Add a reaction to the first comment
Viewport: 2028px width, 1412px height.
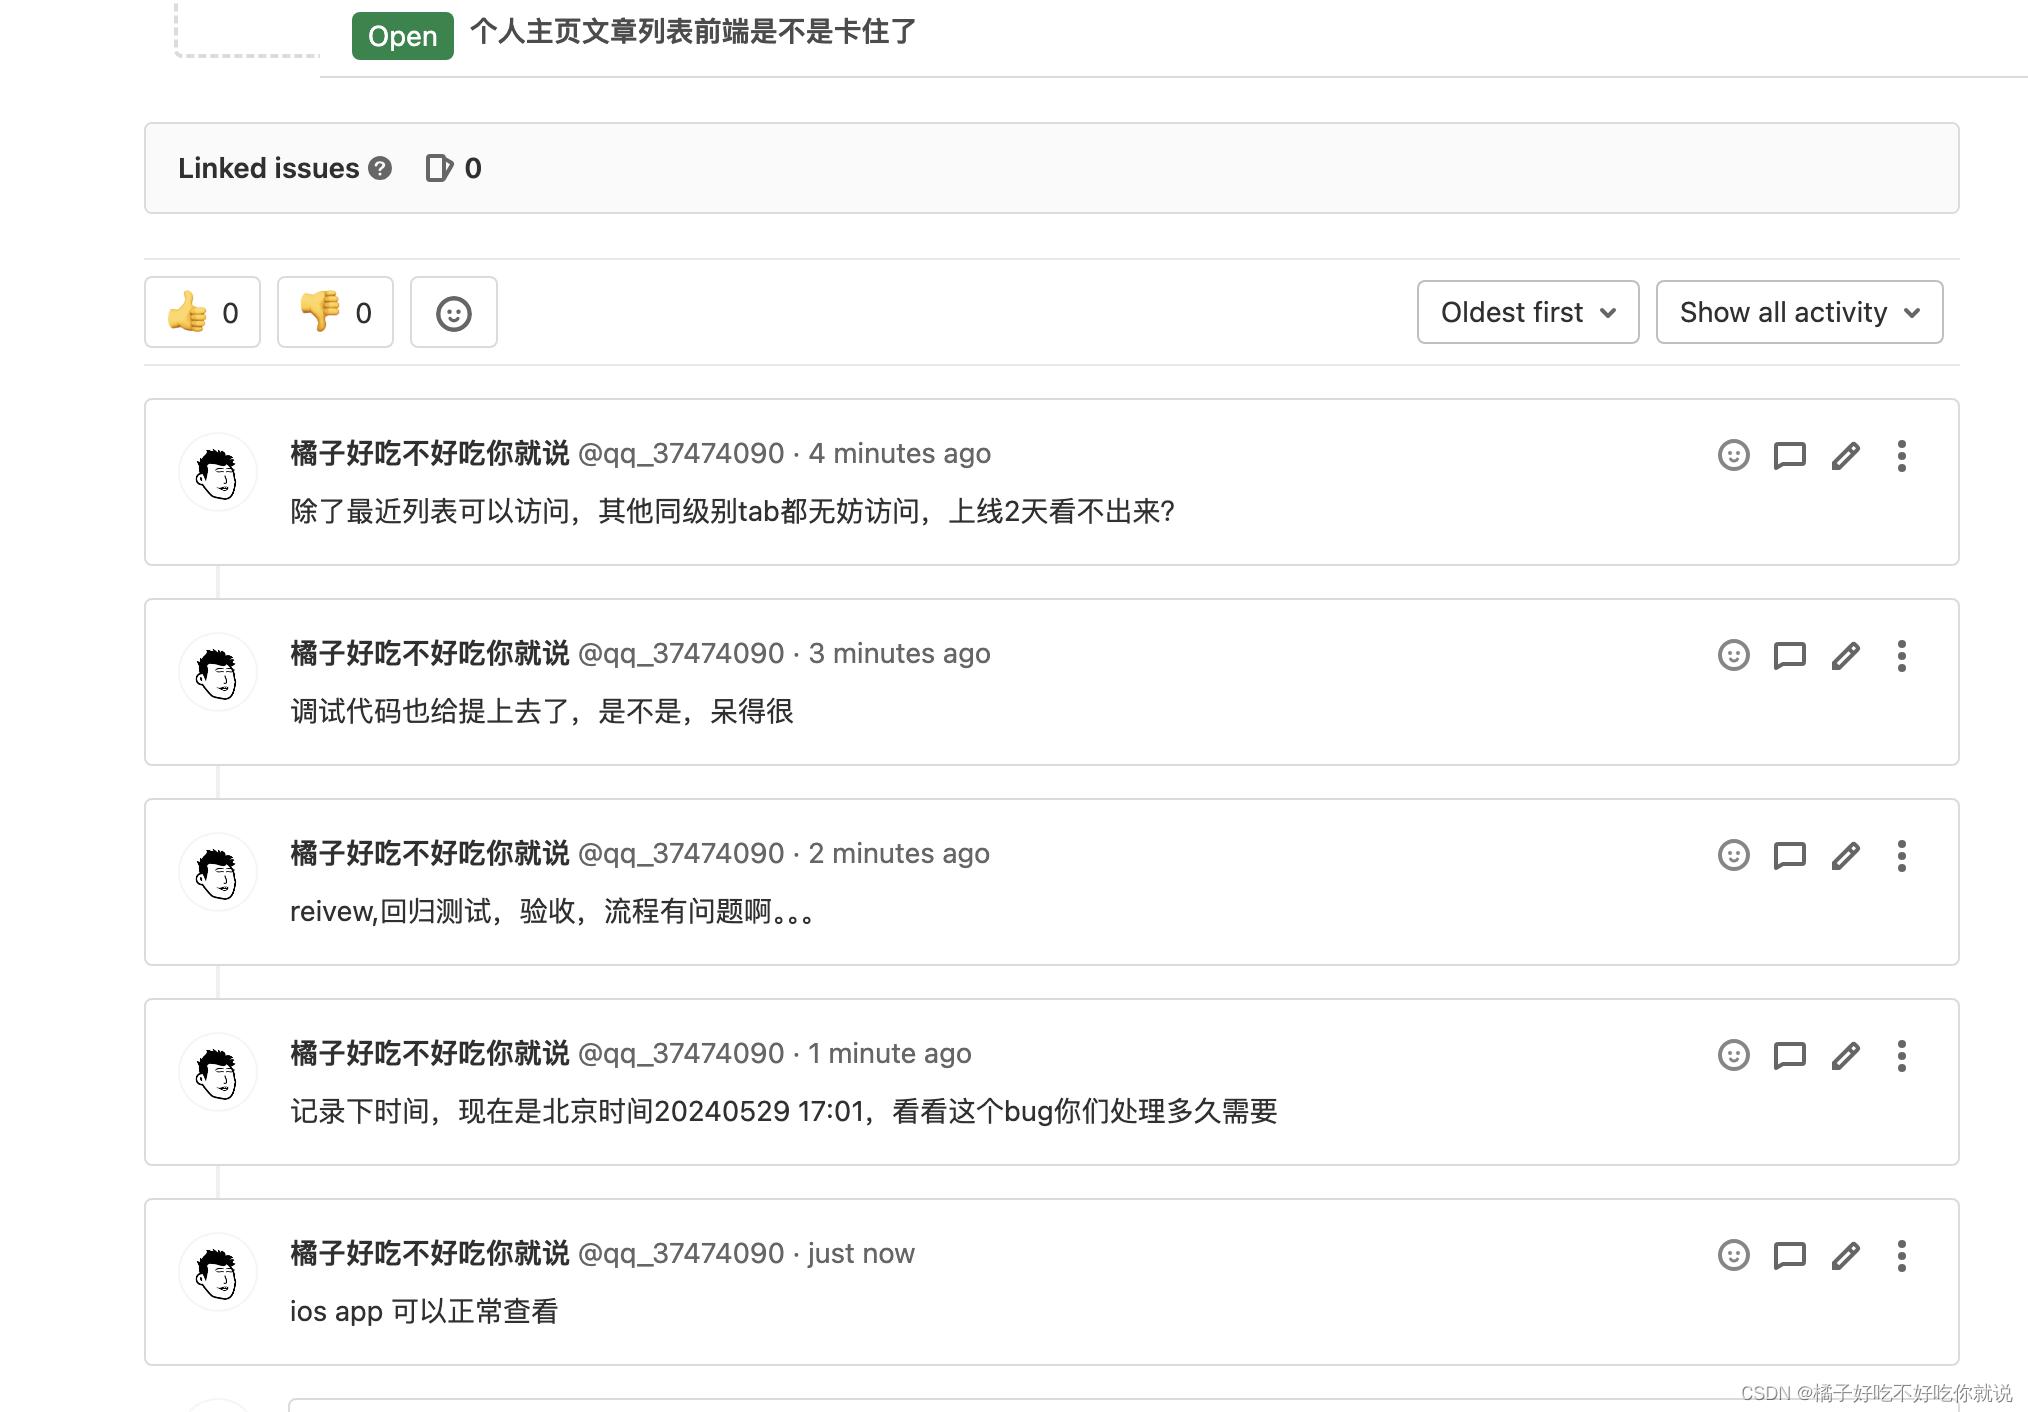1733,455
